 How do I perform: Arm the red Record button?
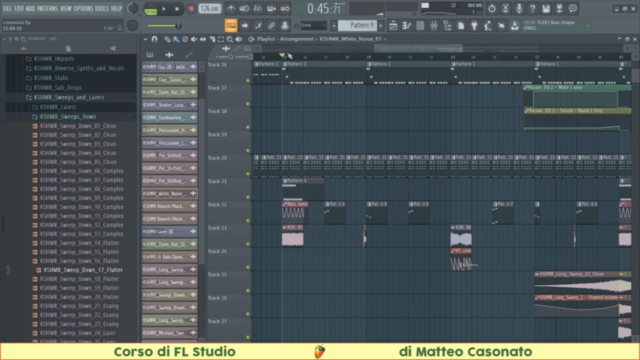coord(191,9)
